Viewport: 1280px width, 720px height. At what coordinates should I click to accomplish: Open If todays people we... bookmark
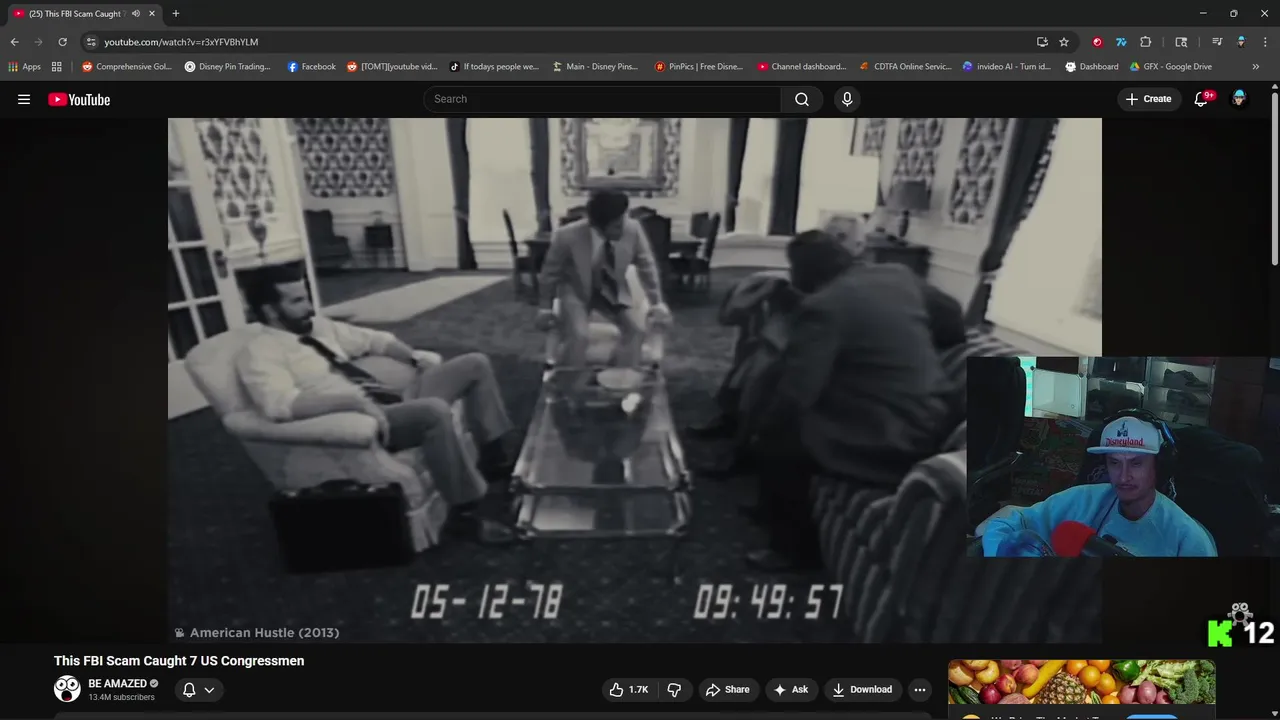tap(494, 67)
